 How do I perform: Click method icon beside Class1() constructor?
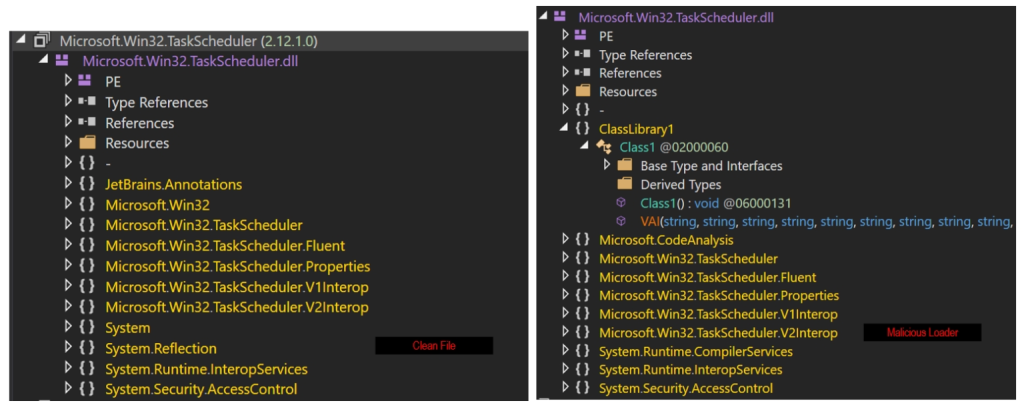click(621, 202)
